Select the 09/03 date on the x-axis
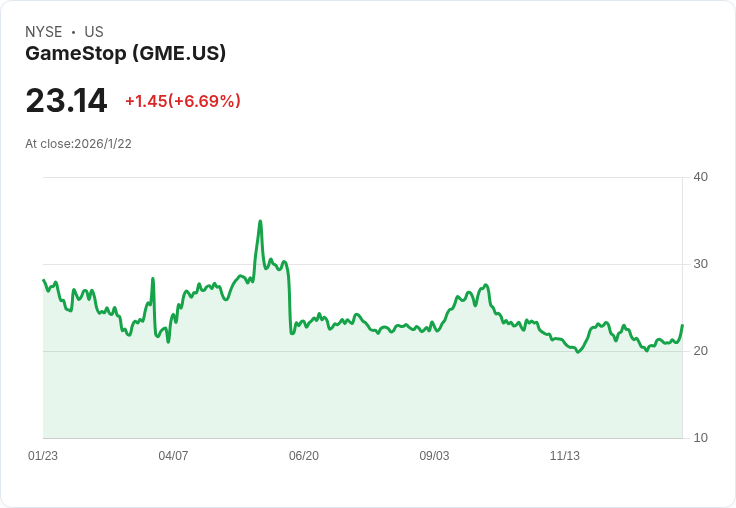The image size is (736, 508). [x=434, y=456]
